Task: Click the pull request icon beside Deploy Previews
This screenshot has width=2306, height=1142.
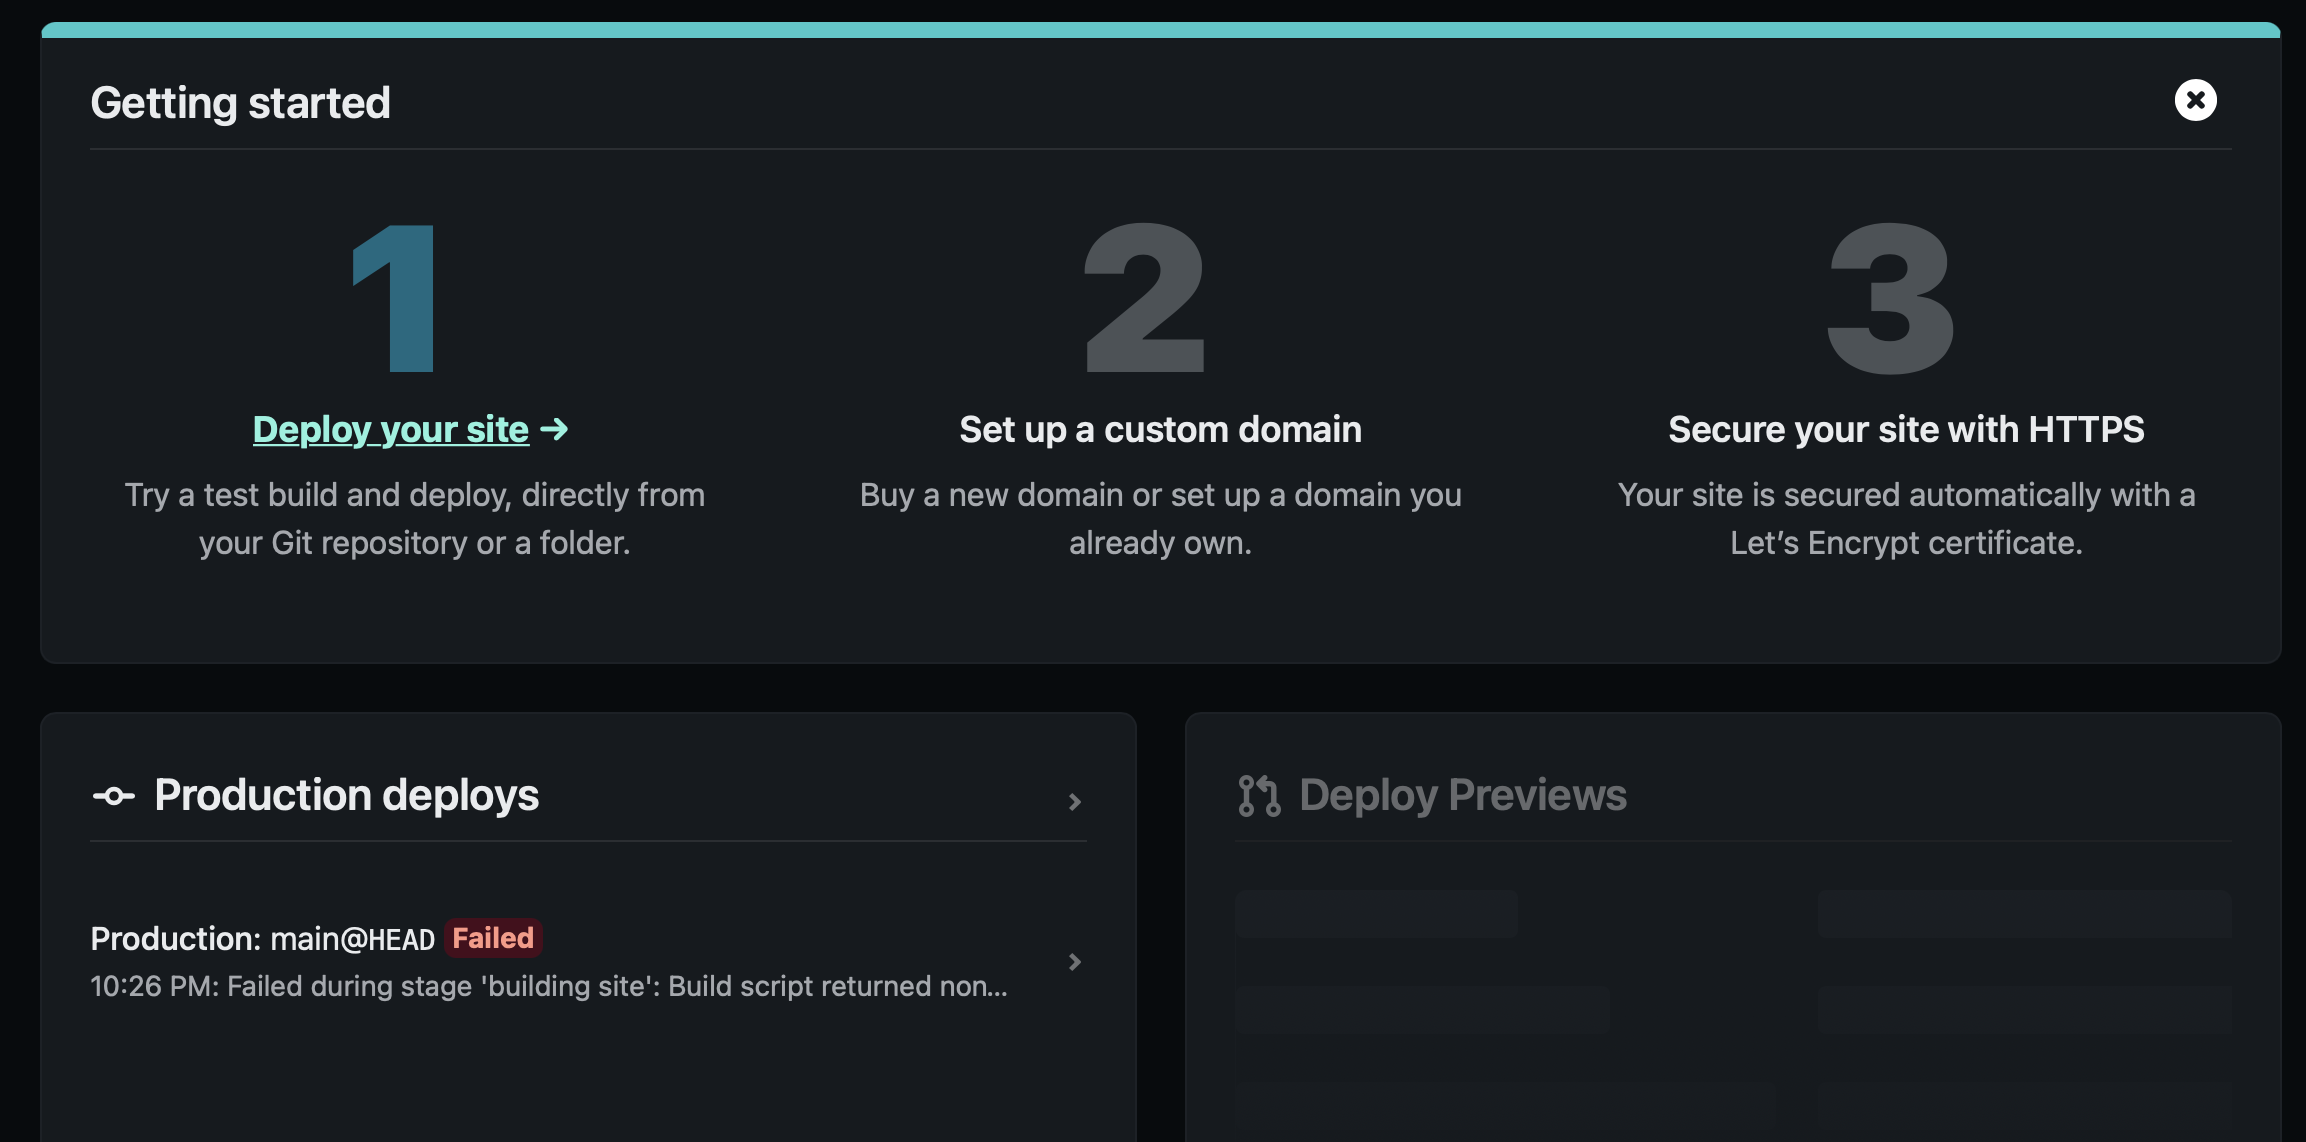Action: tap(1259, 796)
